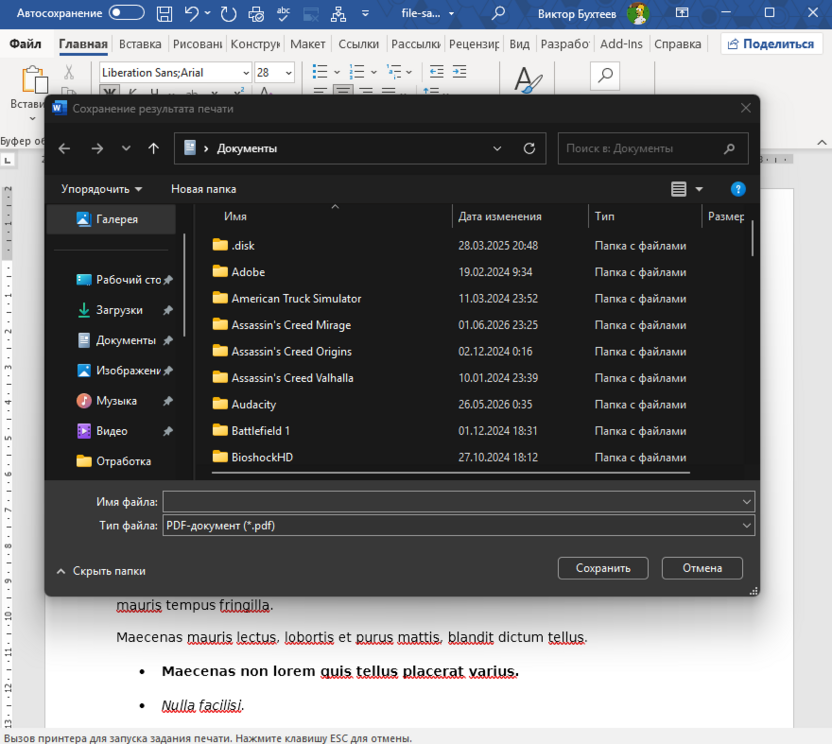Click the Скрыть папки toggle

(x=101, y=571)
